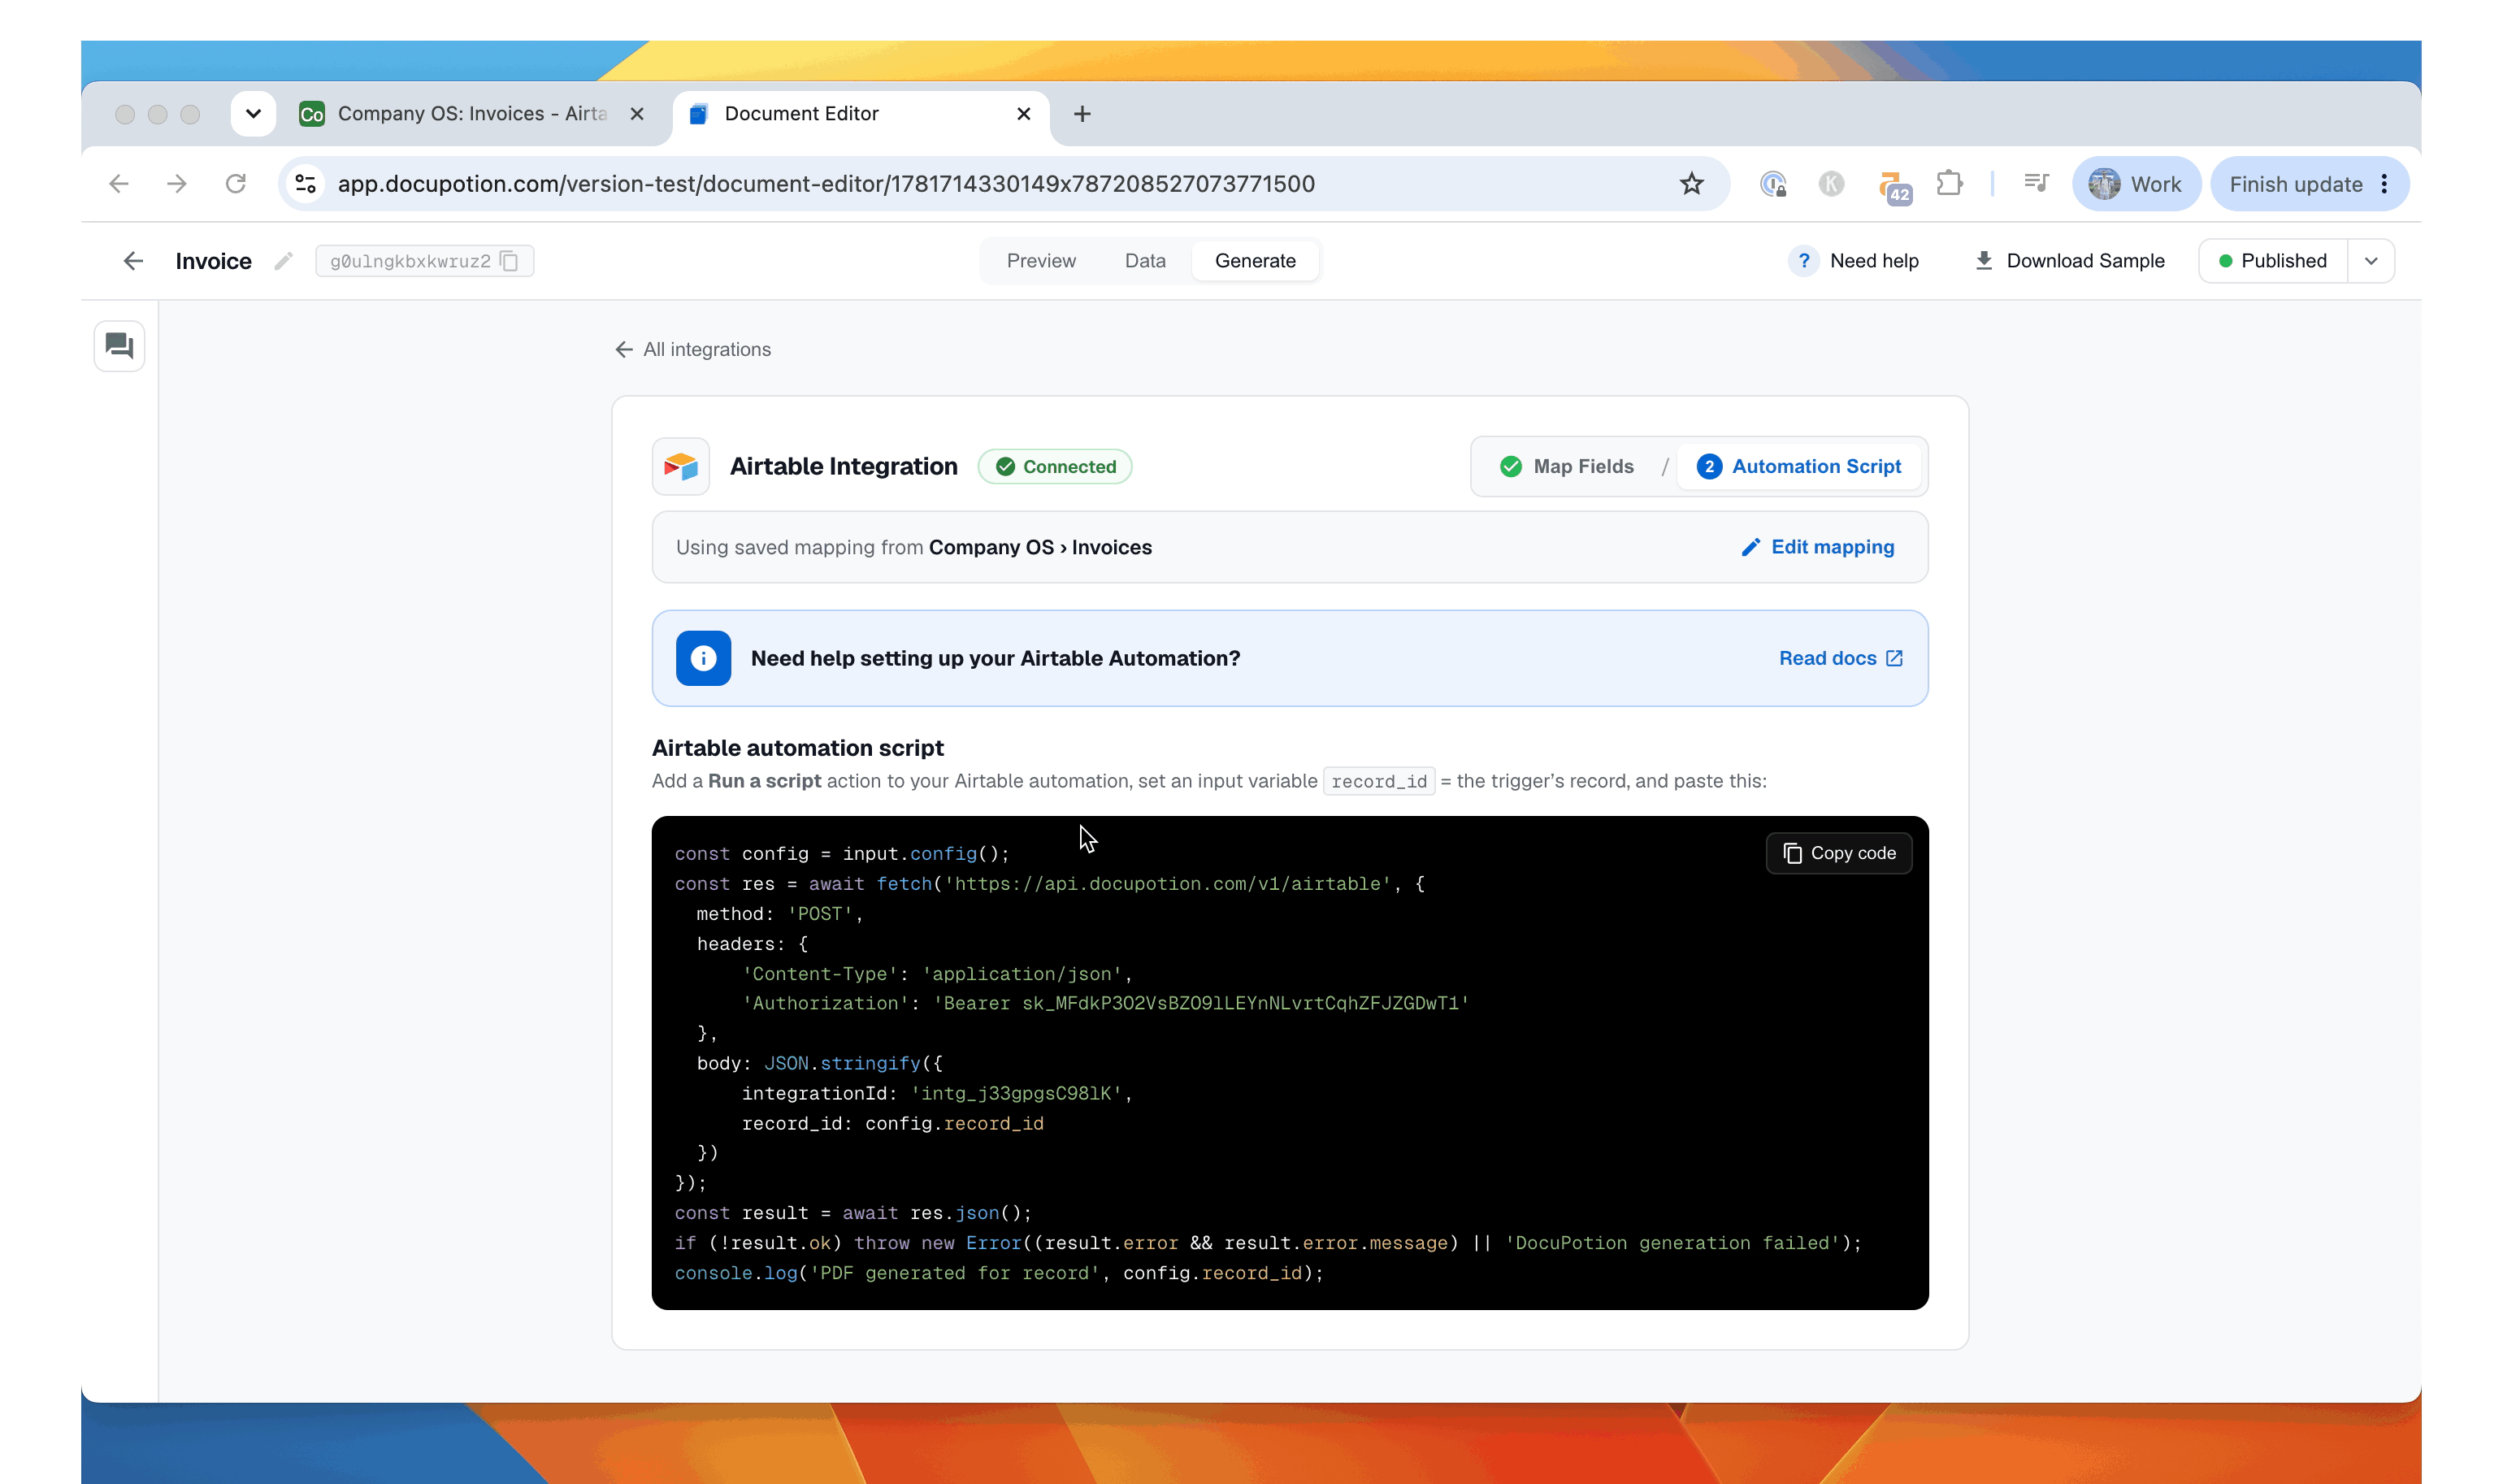The image size is (2503, 1484).
Task: Bookmark this page with the star icon
Action: click(x=1691, y=184)
